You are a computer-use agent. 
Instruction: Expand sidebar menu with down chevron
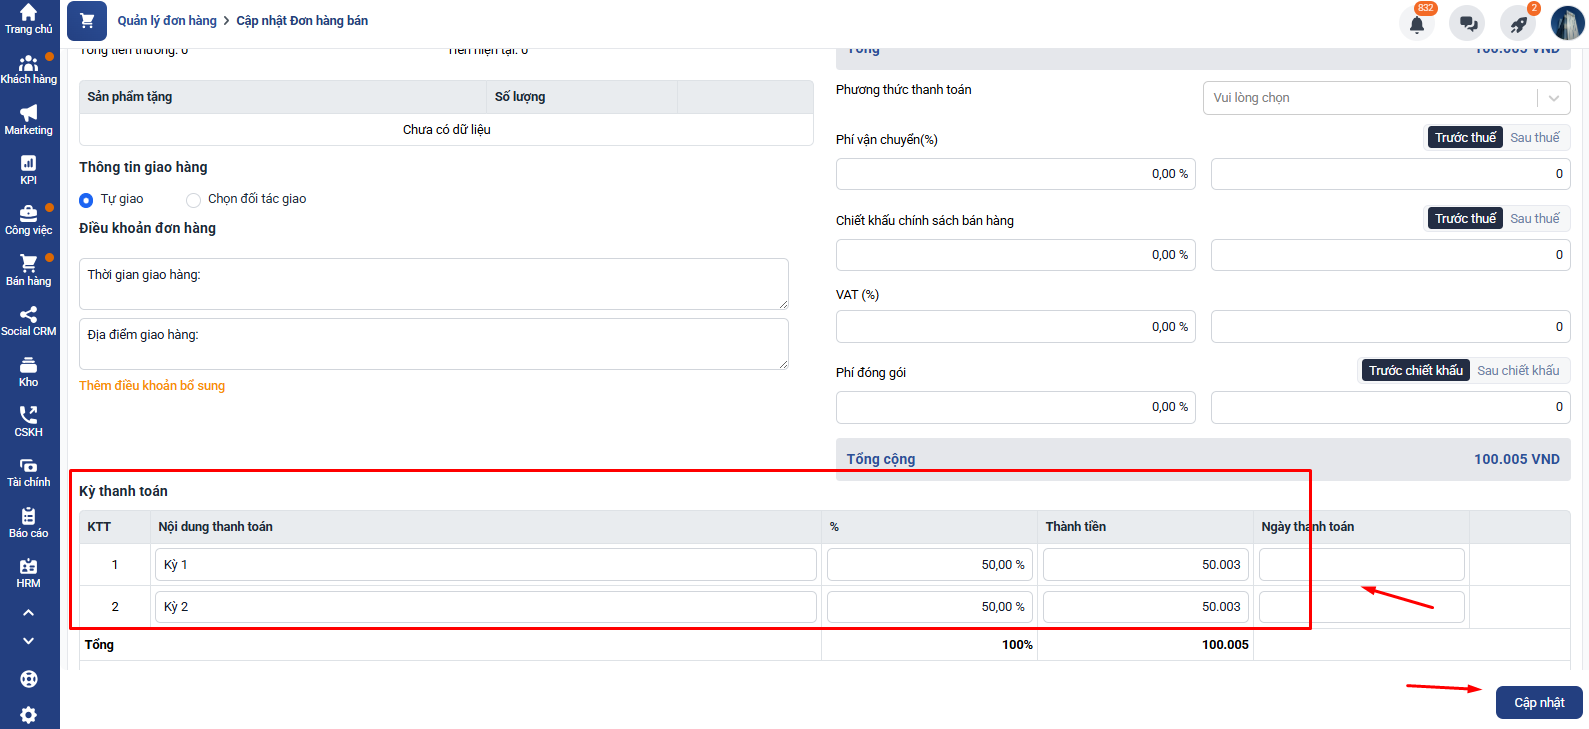(28, 641)
